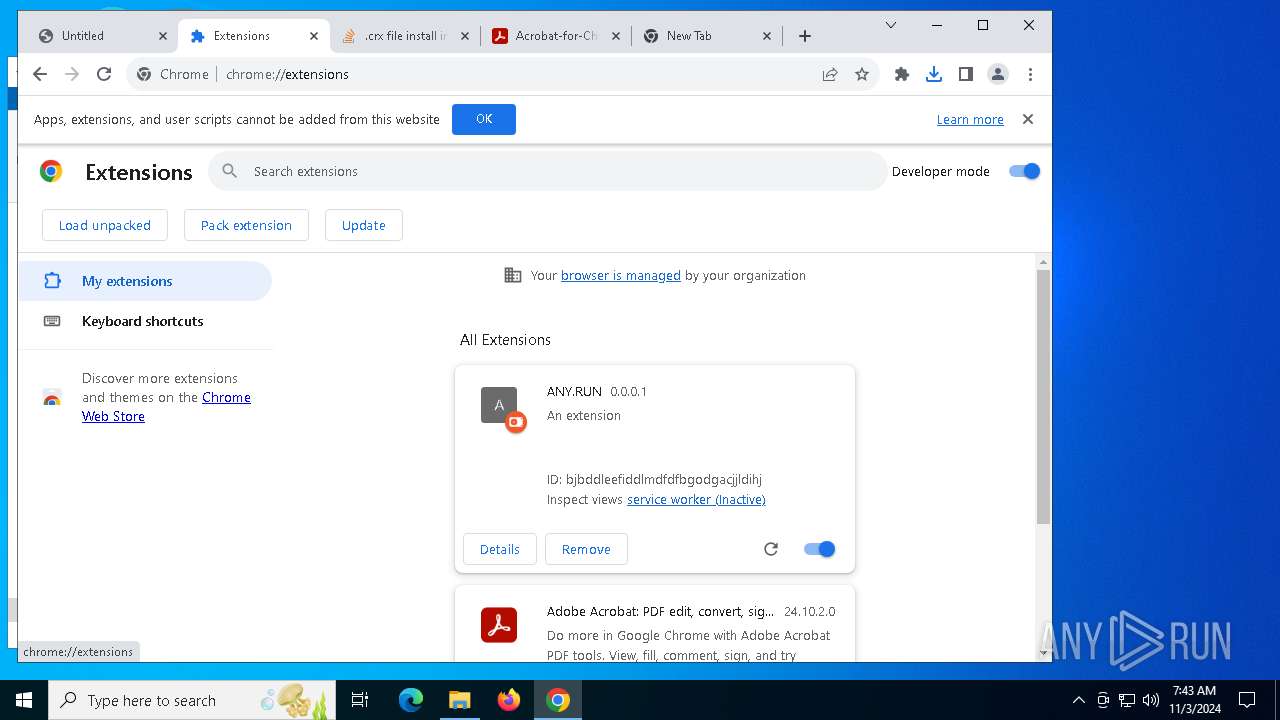This screenshot has height=720, width=1280.
Task: Open the Windows Start menu
Action: coord(24,700)
